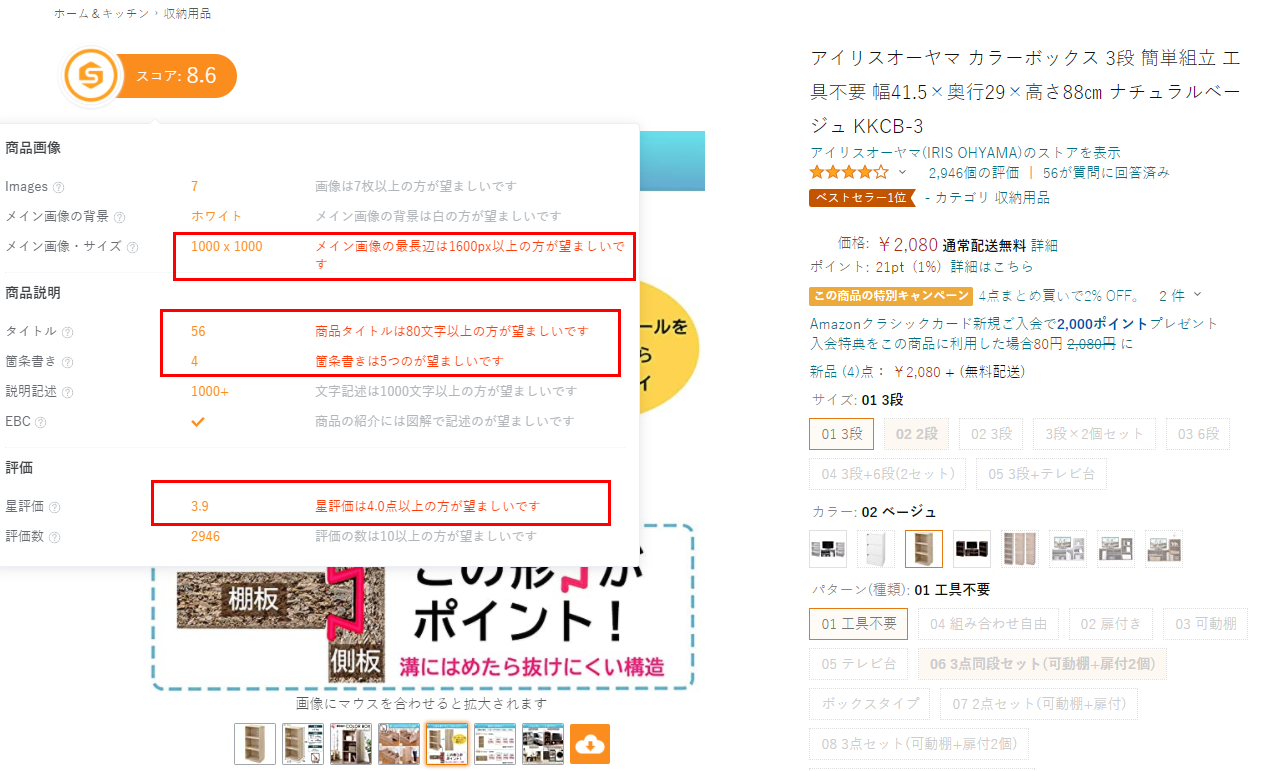Screen dimensions: 1265x771
Task: Select the white color box swatch
Action: pos(876,549)
